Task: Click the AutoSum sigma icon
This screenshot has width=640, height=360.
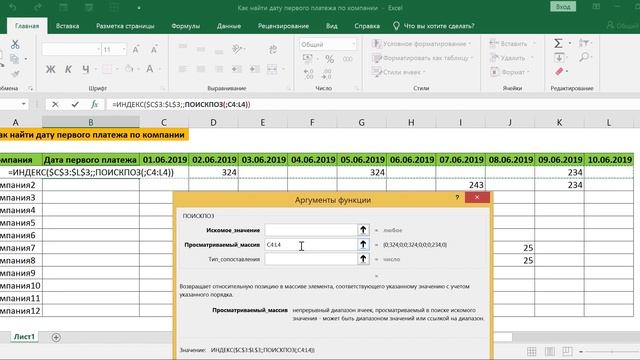Action: (558, 43)
